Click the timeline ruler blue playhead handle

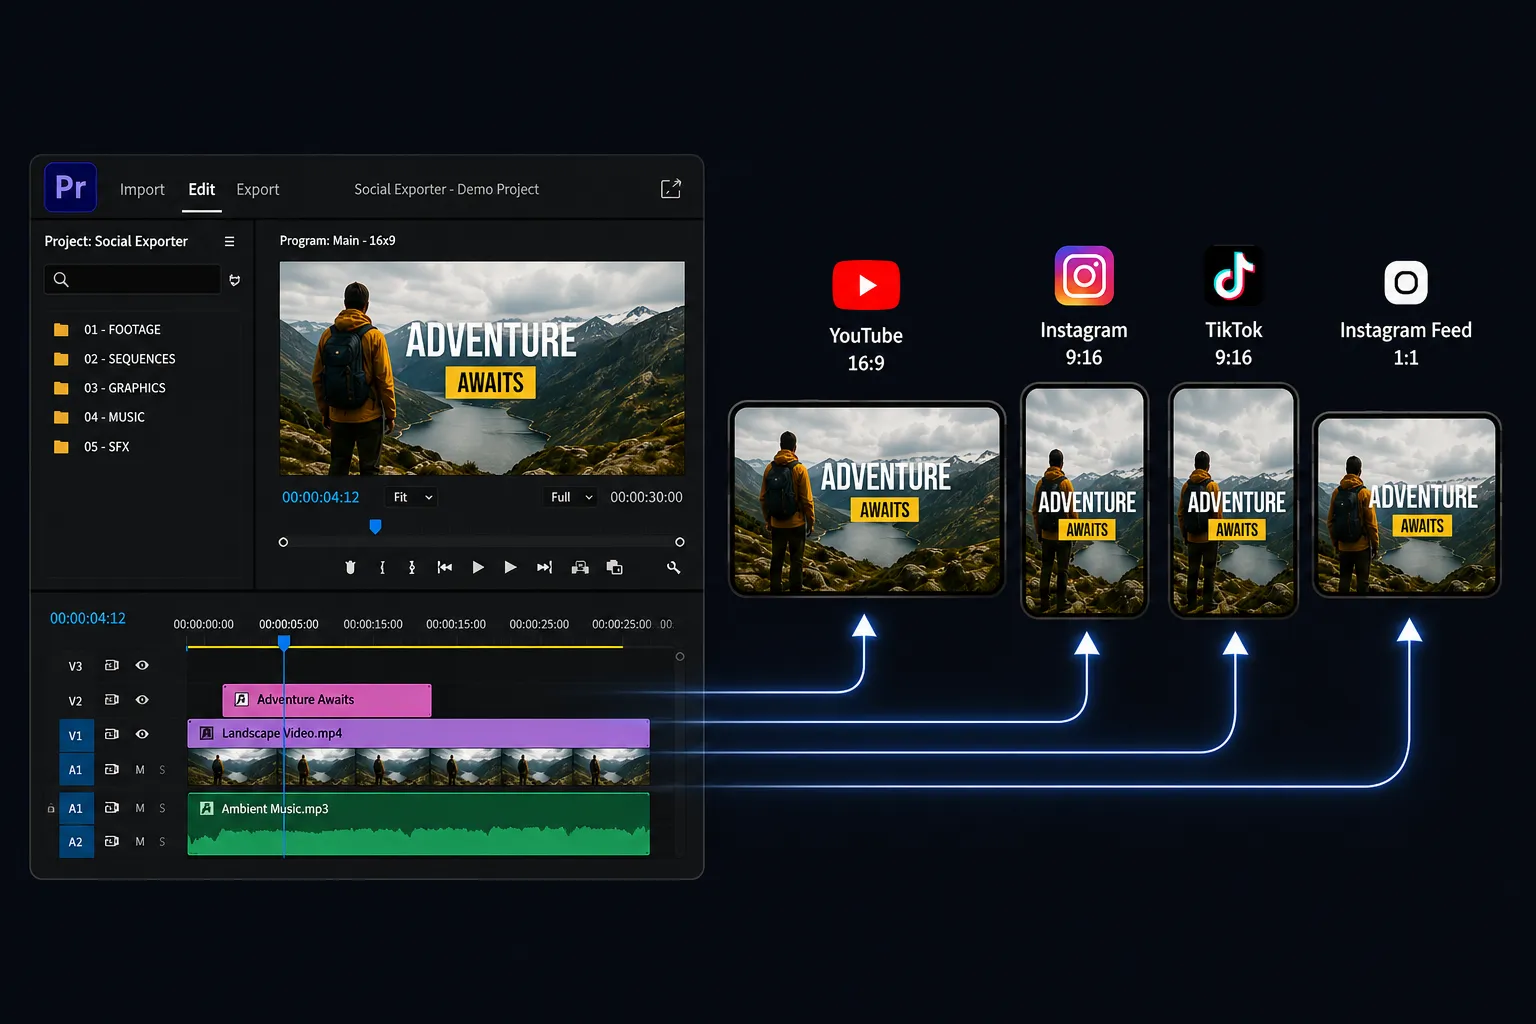[x=284, y=643]
